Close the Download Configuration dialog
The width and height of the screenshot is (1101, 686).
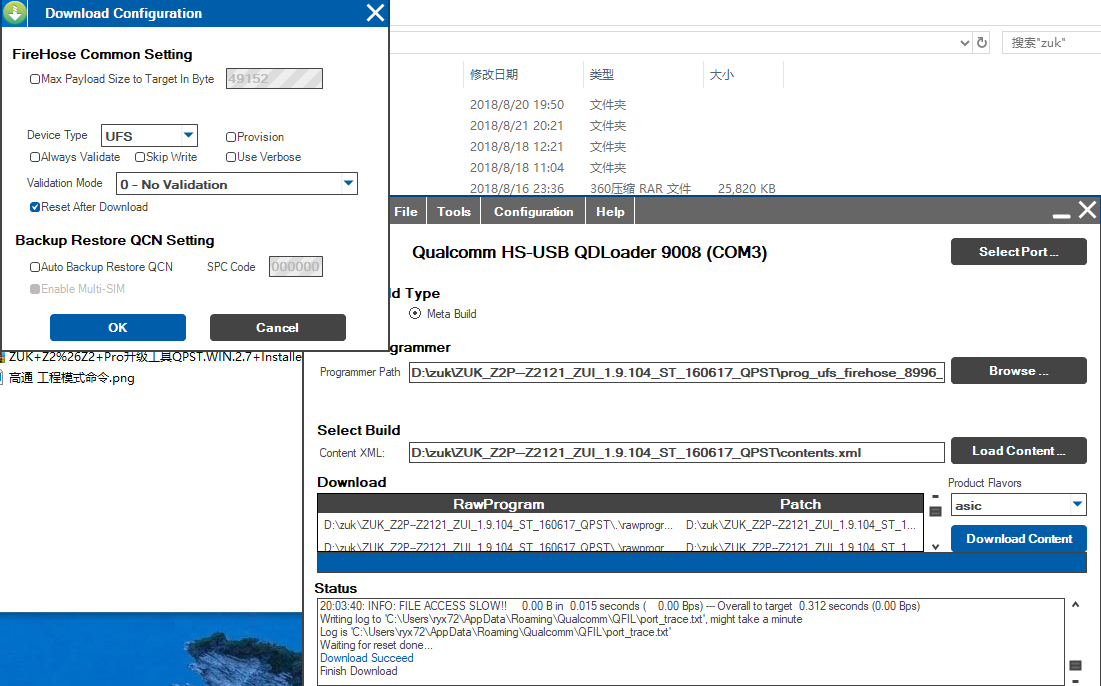375,13
